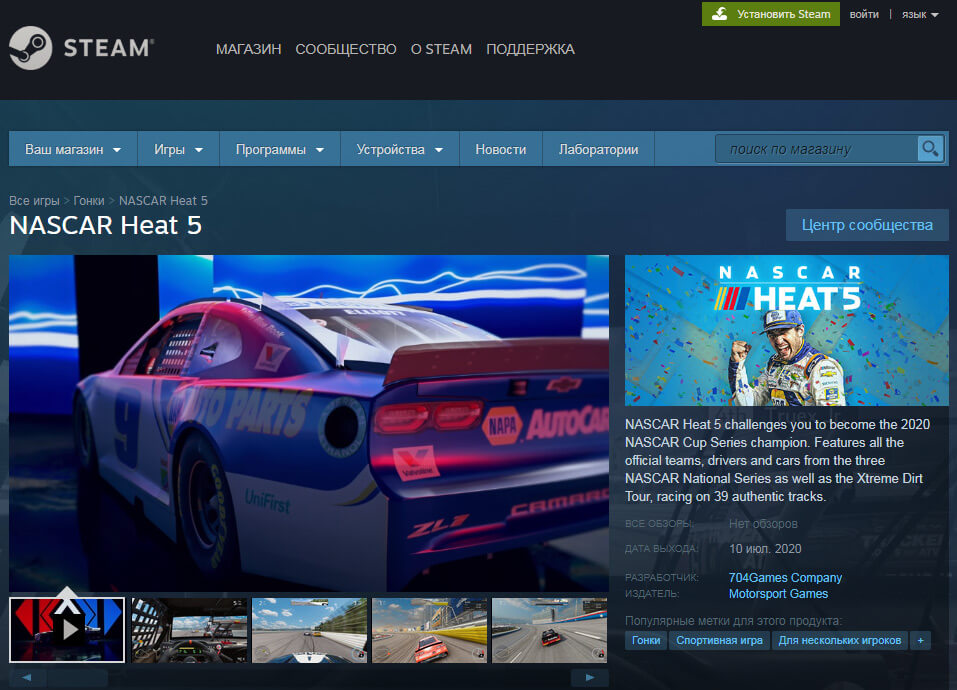
Task: Select the red car screenshot thumbnail
Action: click(x=430, y=630)
